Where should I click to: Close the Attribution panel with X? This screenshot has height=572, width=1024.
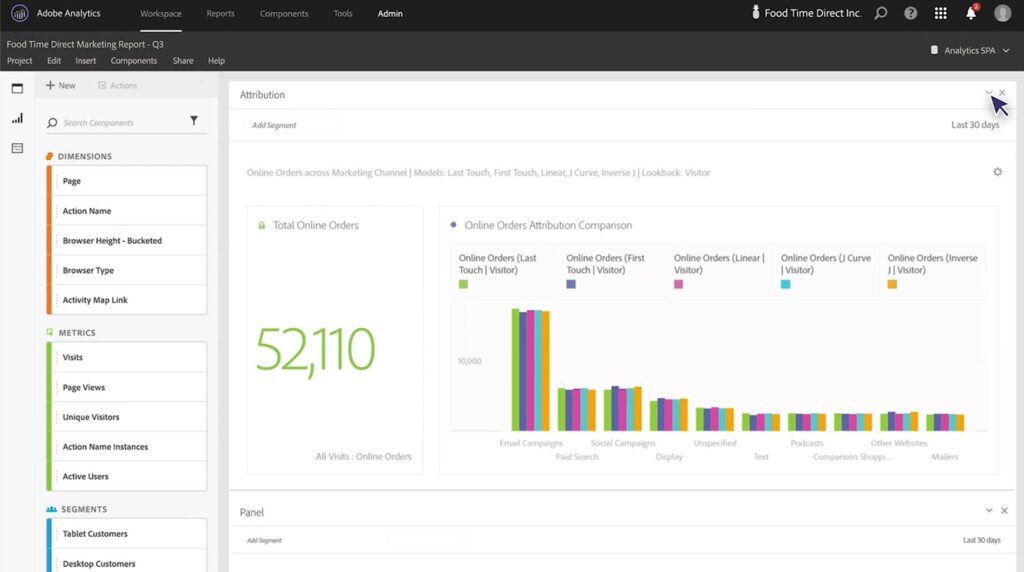1002,93
